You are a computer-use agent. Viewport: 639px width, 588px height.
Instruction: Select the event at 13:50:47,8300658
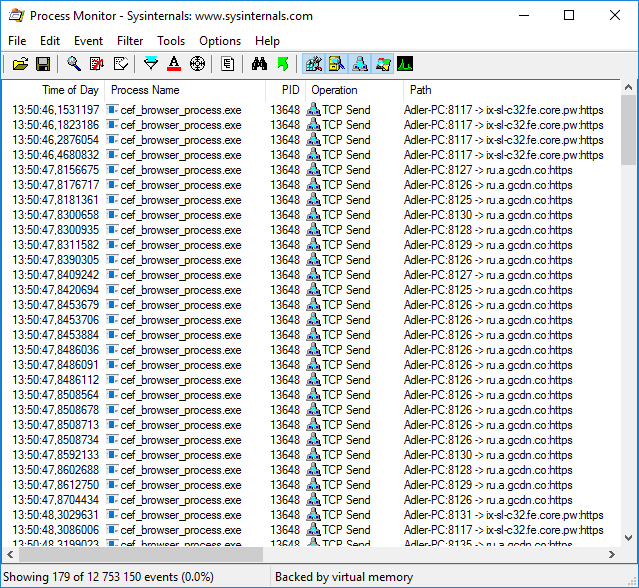pos(311,215)
